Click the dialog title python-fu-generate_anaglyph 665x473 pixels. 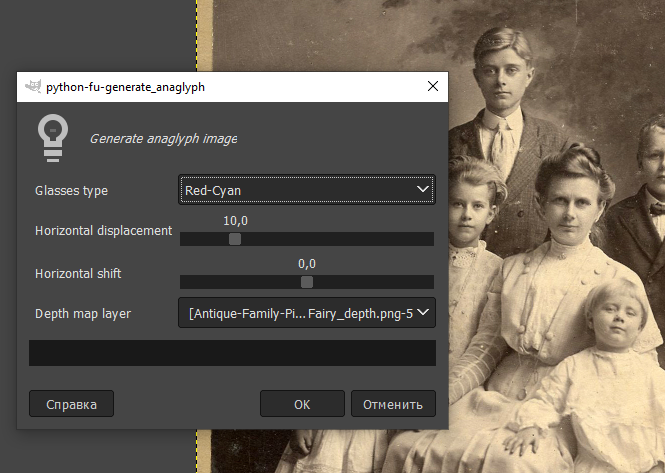click(125, 87)
